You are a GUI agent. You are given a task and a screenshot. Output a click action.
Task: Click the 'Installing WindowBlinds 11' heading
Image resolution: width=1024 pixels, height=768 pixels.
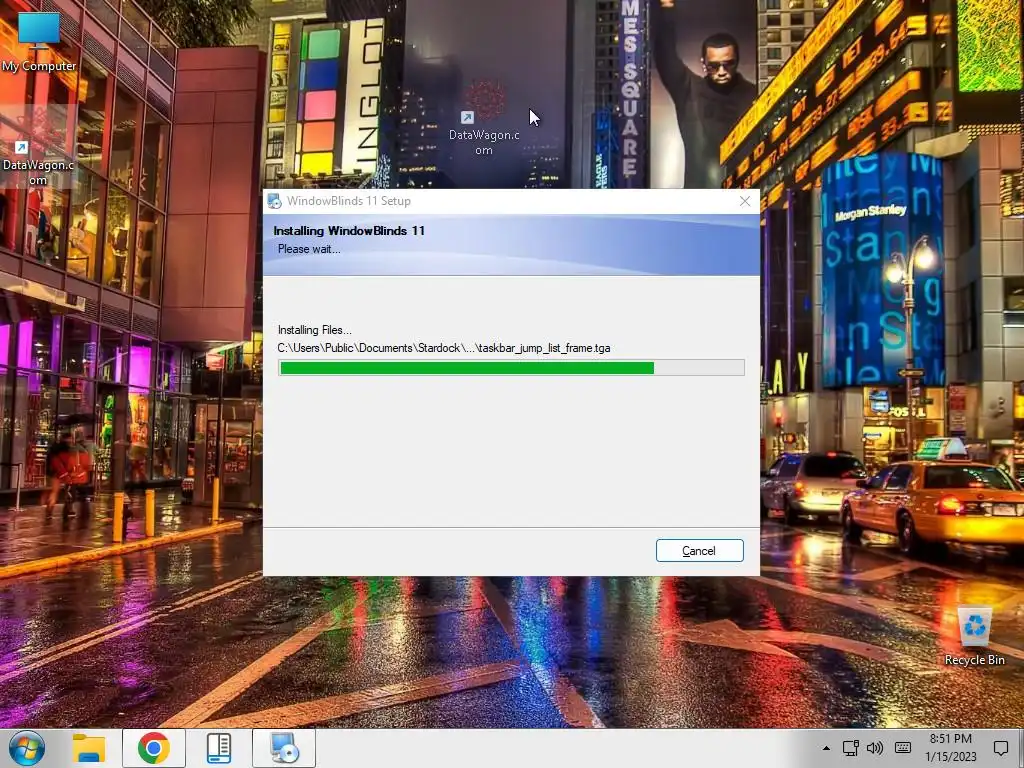349,231
